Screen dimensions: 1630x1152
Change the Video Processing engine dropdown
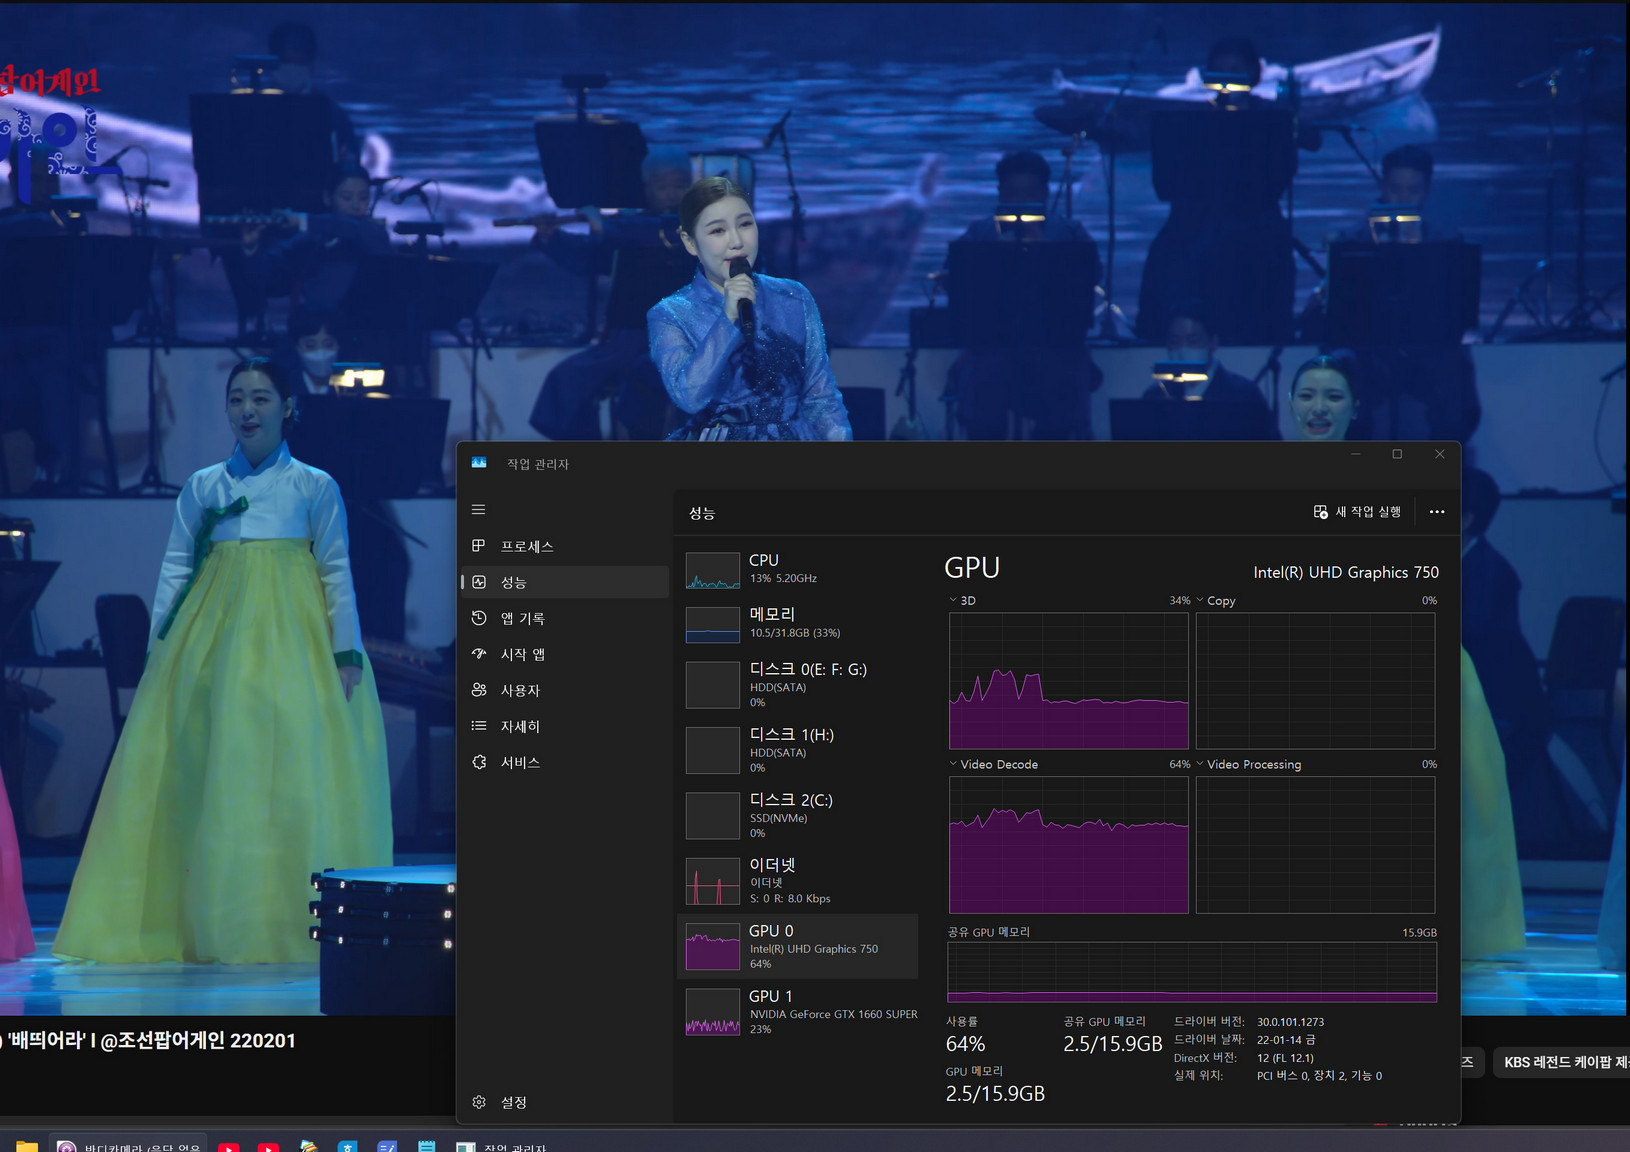(x=1248, y=764)
